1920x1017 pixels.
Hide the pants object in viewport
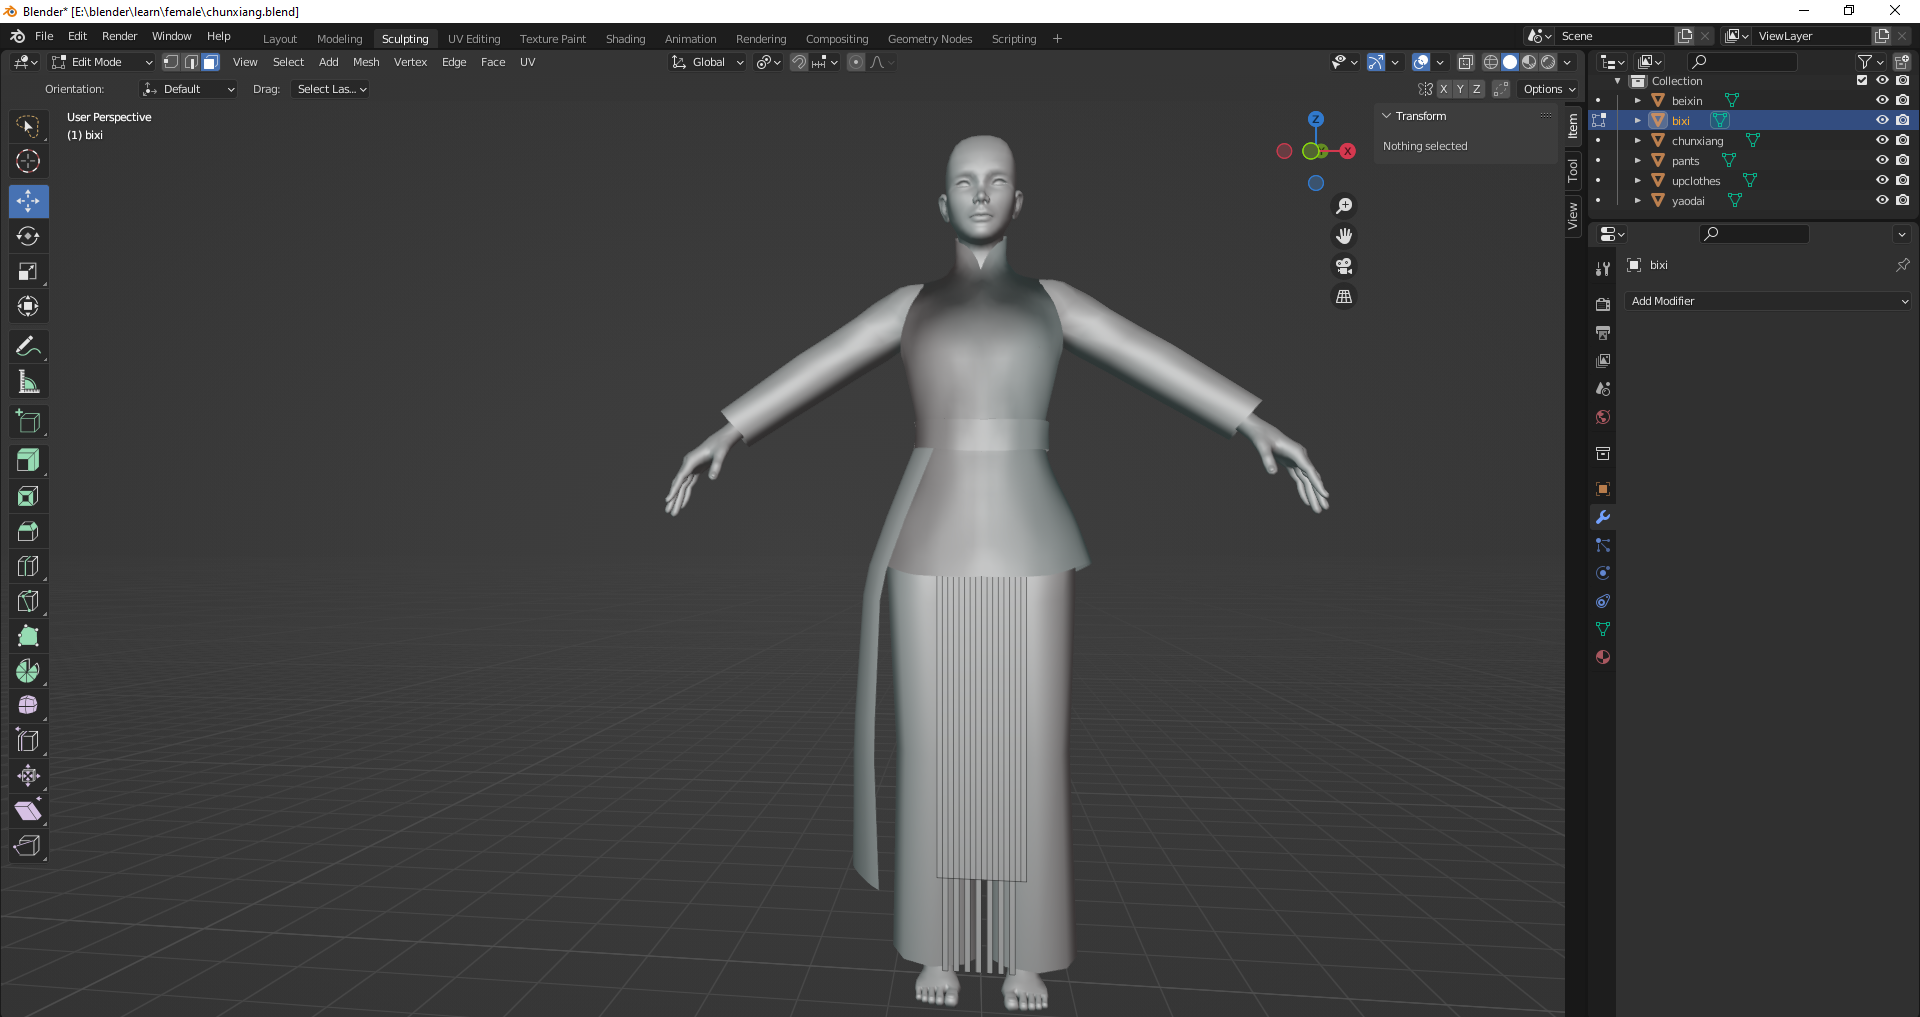(1882, 160)
